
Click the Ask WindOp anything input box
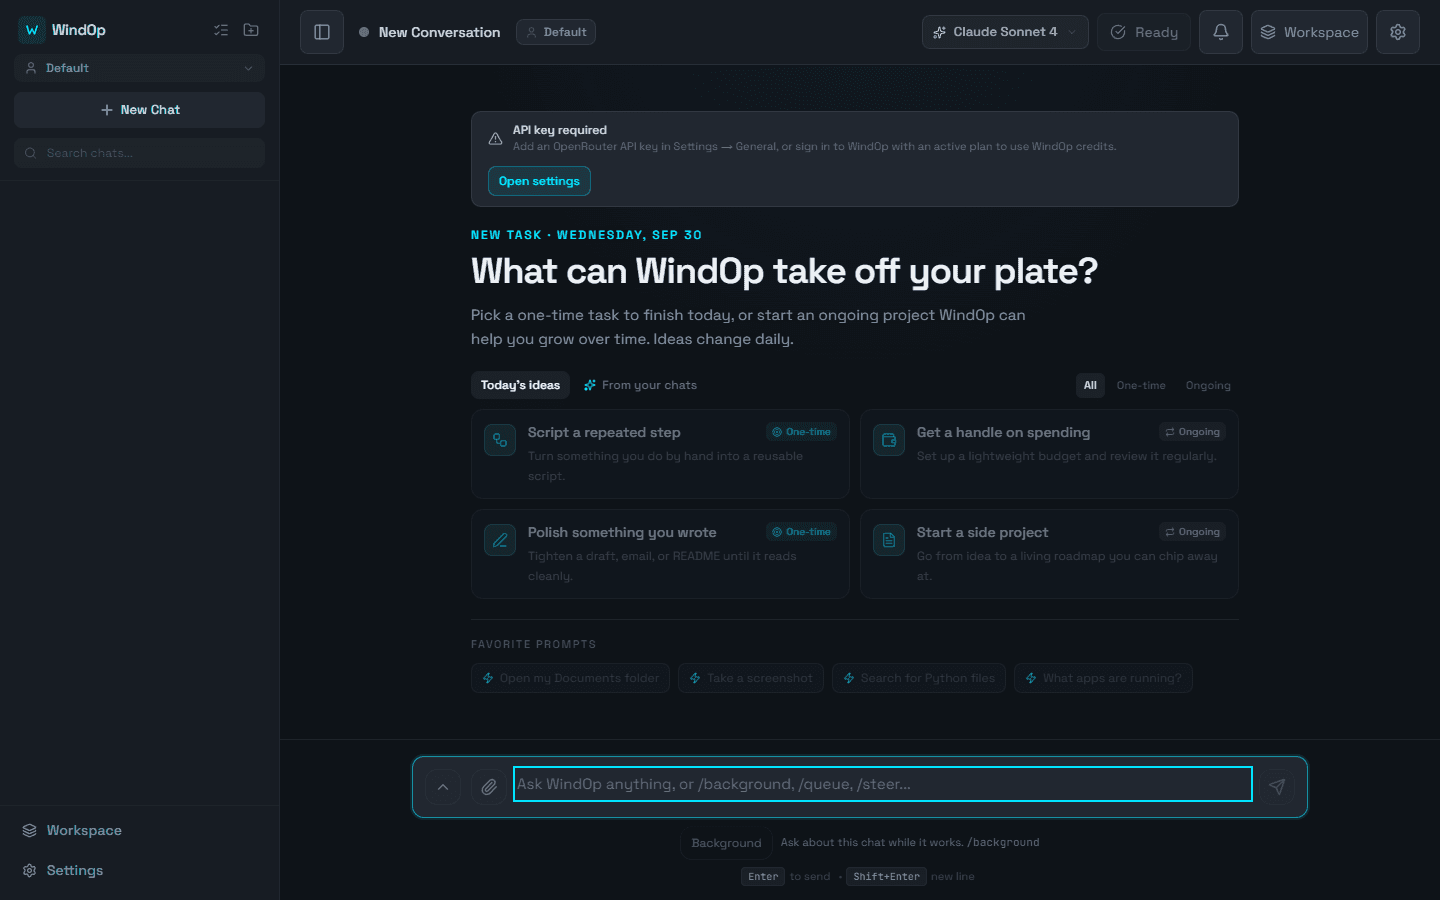click(883, 784)
